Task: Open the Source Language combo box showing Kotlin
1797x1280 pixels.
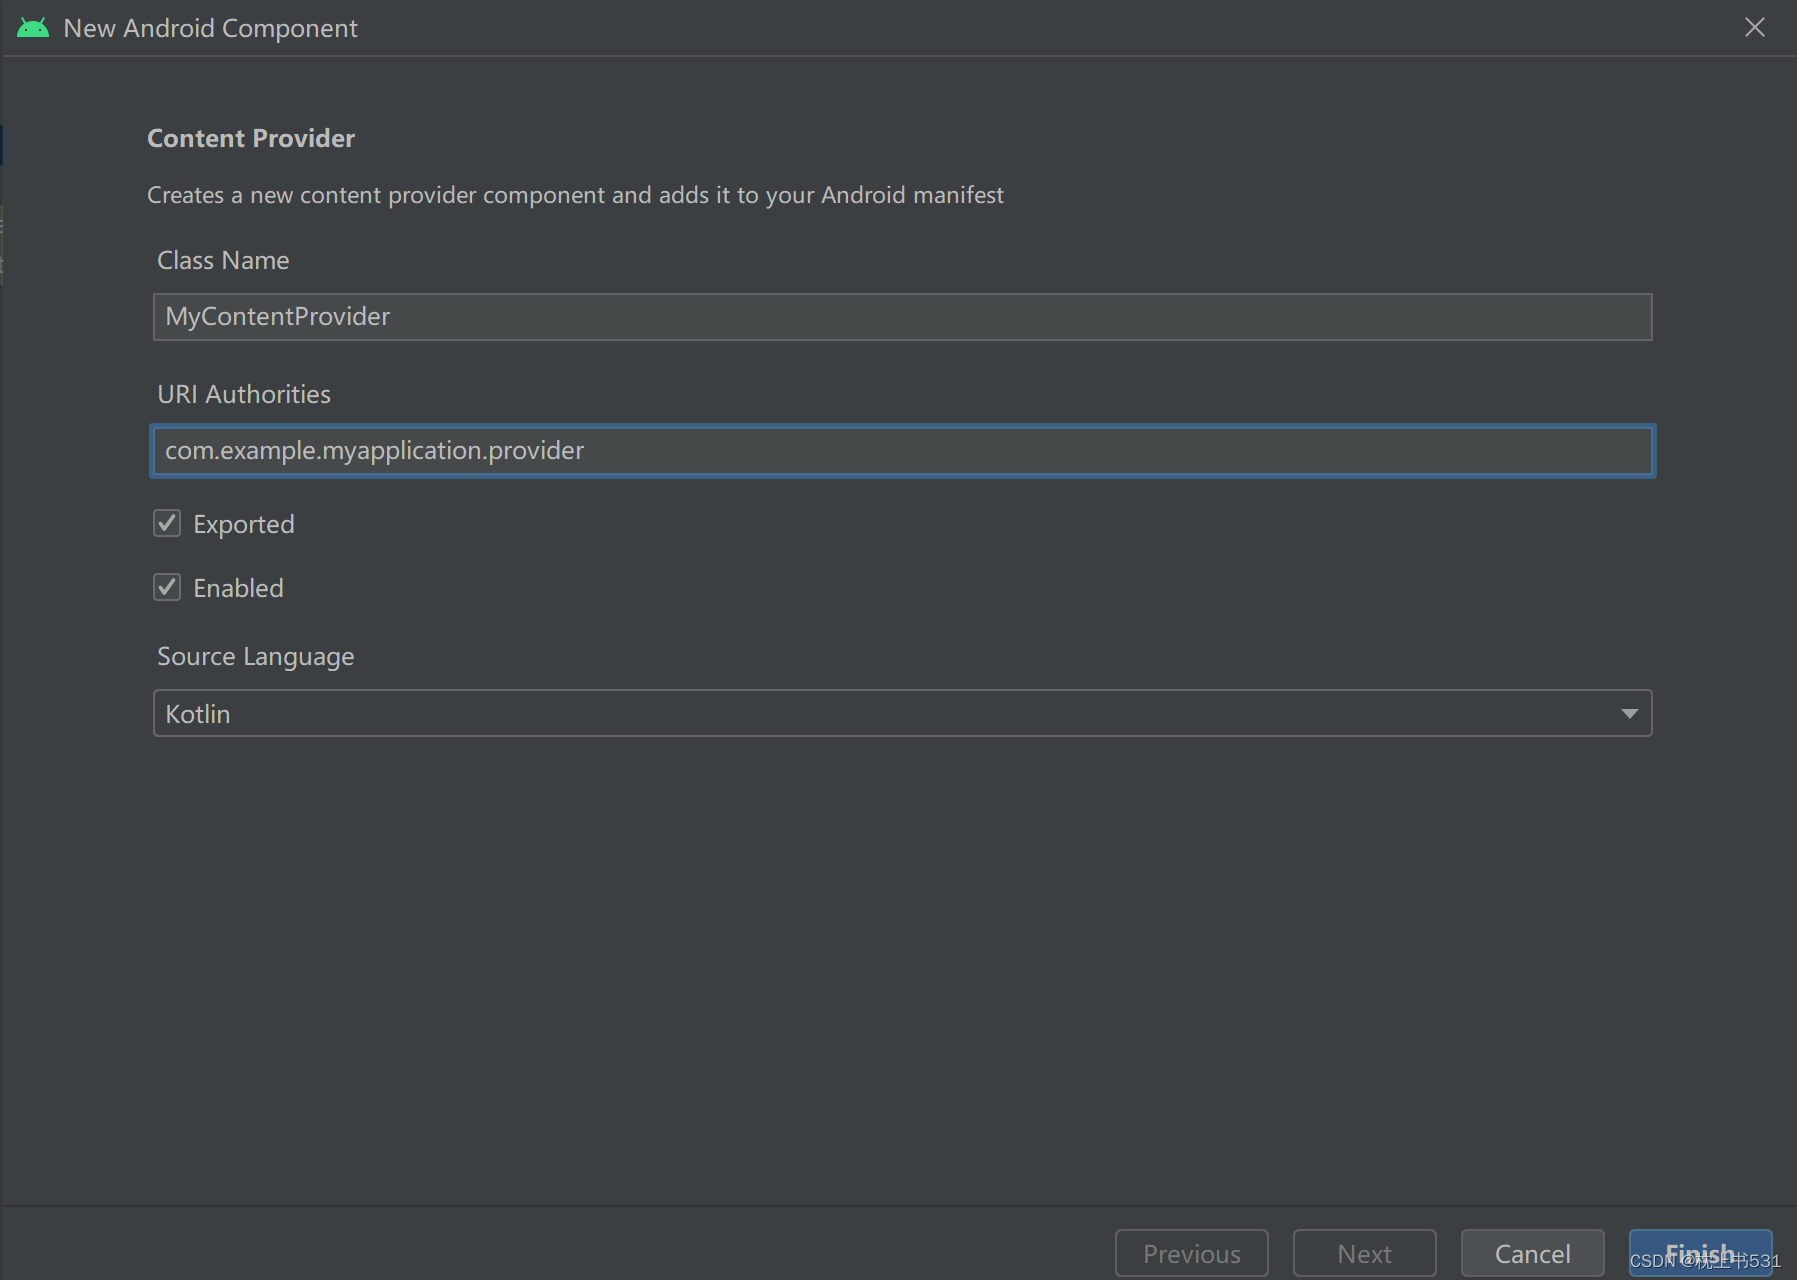Action: pyautogui.click(x=880, y=714)
